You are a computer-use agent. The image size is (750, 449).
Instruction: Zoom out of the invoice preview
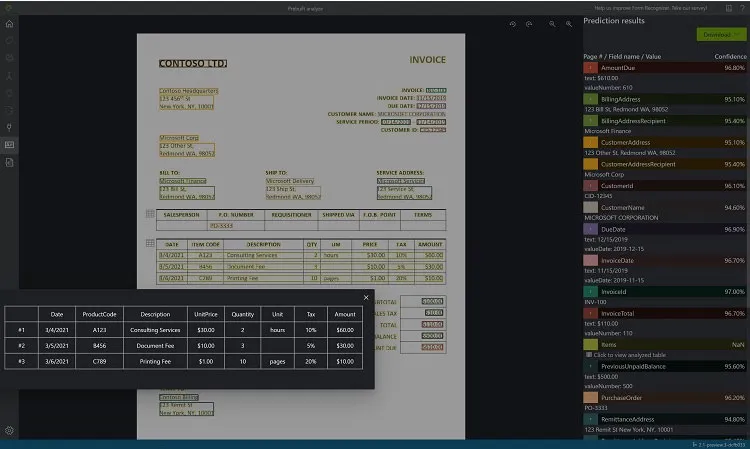click(552, 24)
